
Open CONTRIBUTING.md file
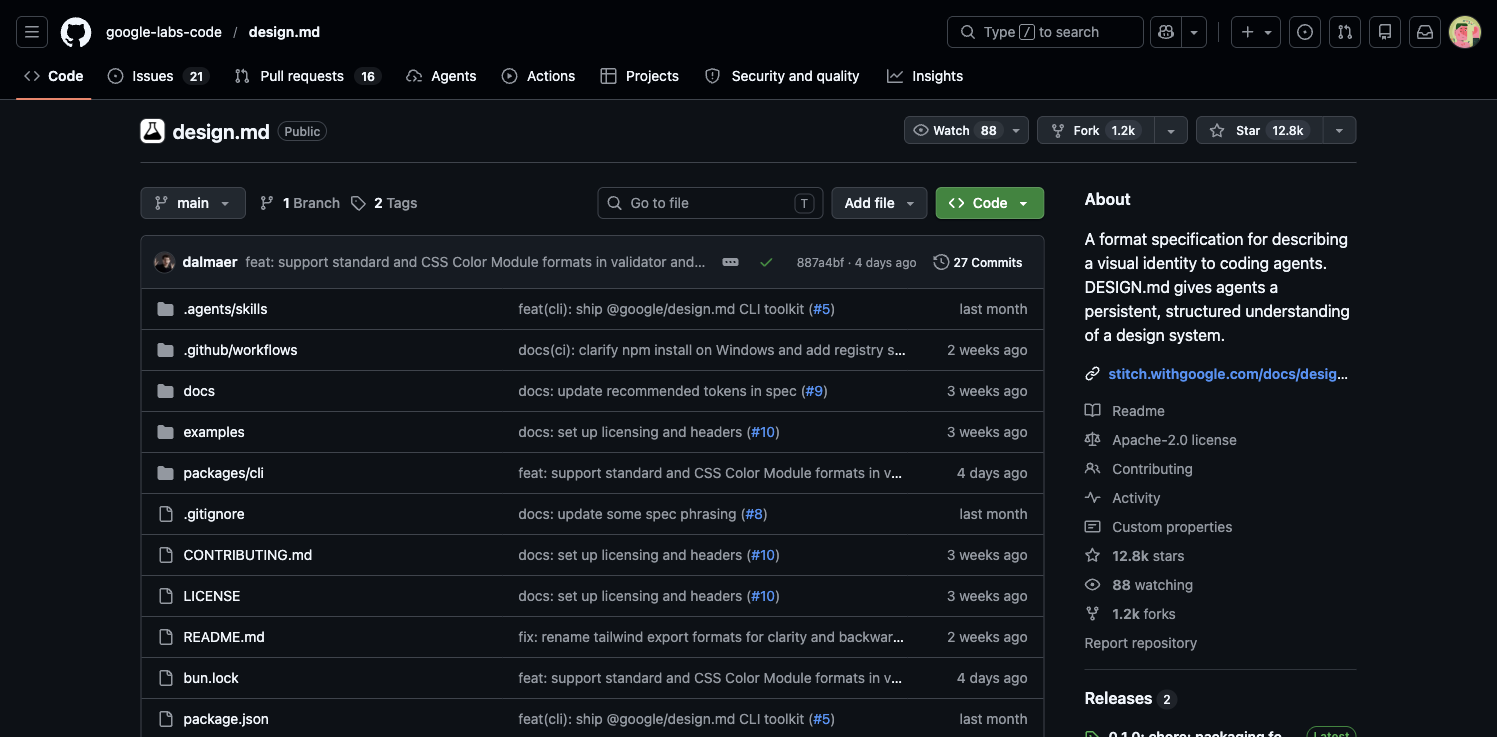click(x=248, y=555)
